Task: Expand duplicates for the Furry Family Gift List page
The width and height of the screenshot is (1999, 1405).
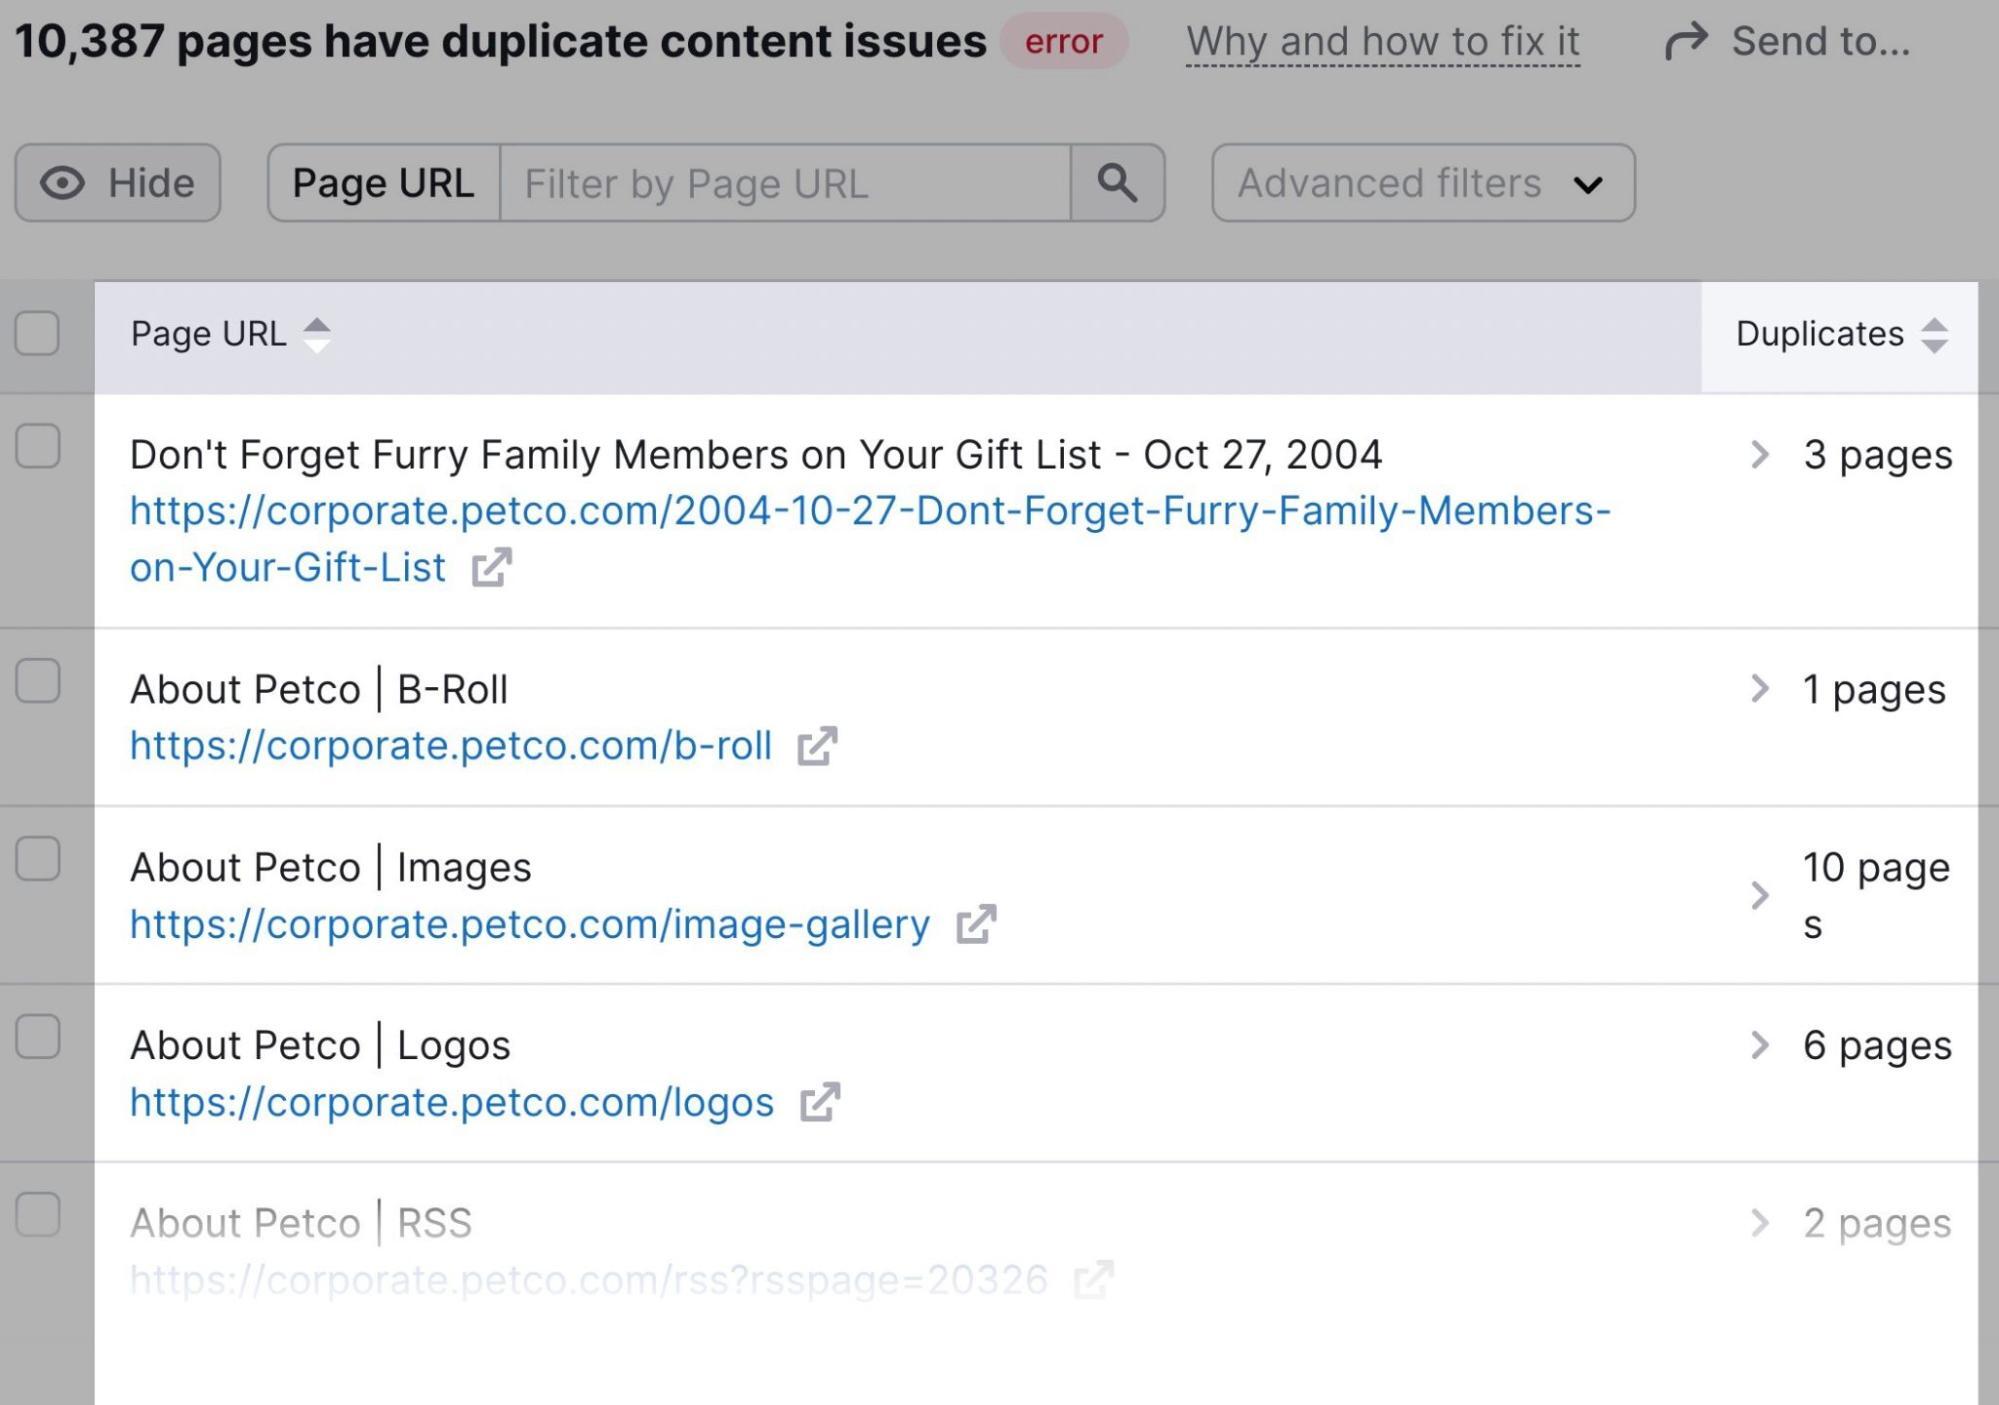Action: 1760,454
